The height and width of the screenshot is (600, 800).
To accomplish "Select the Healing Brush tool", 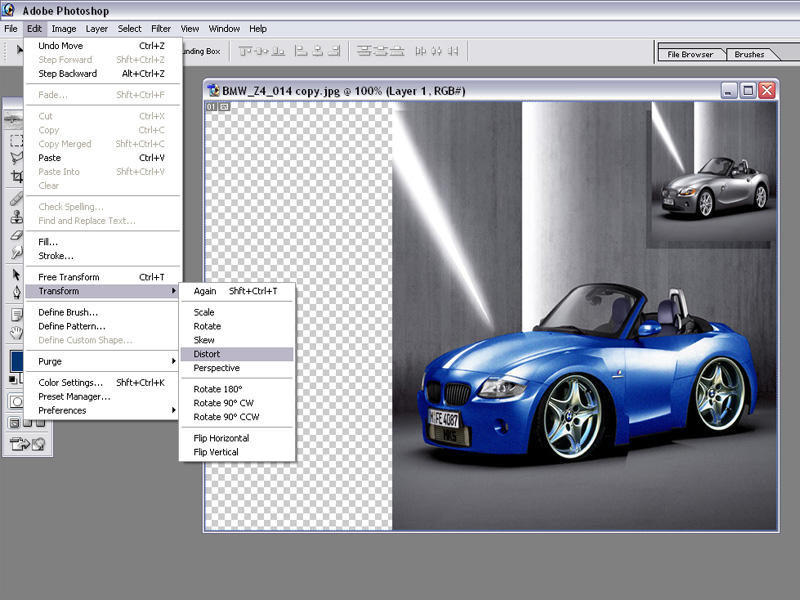I will tap(16, 198).
